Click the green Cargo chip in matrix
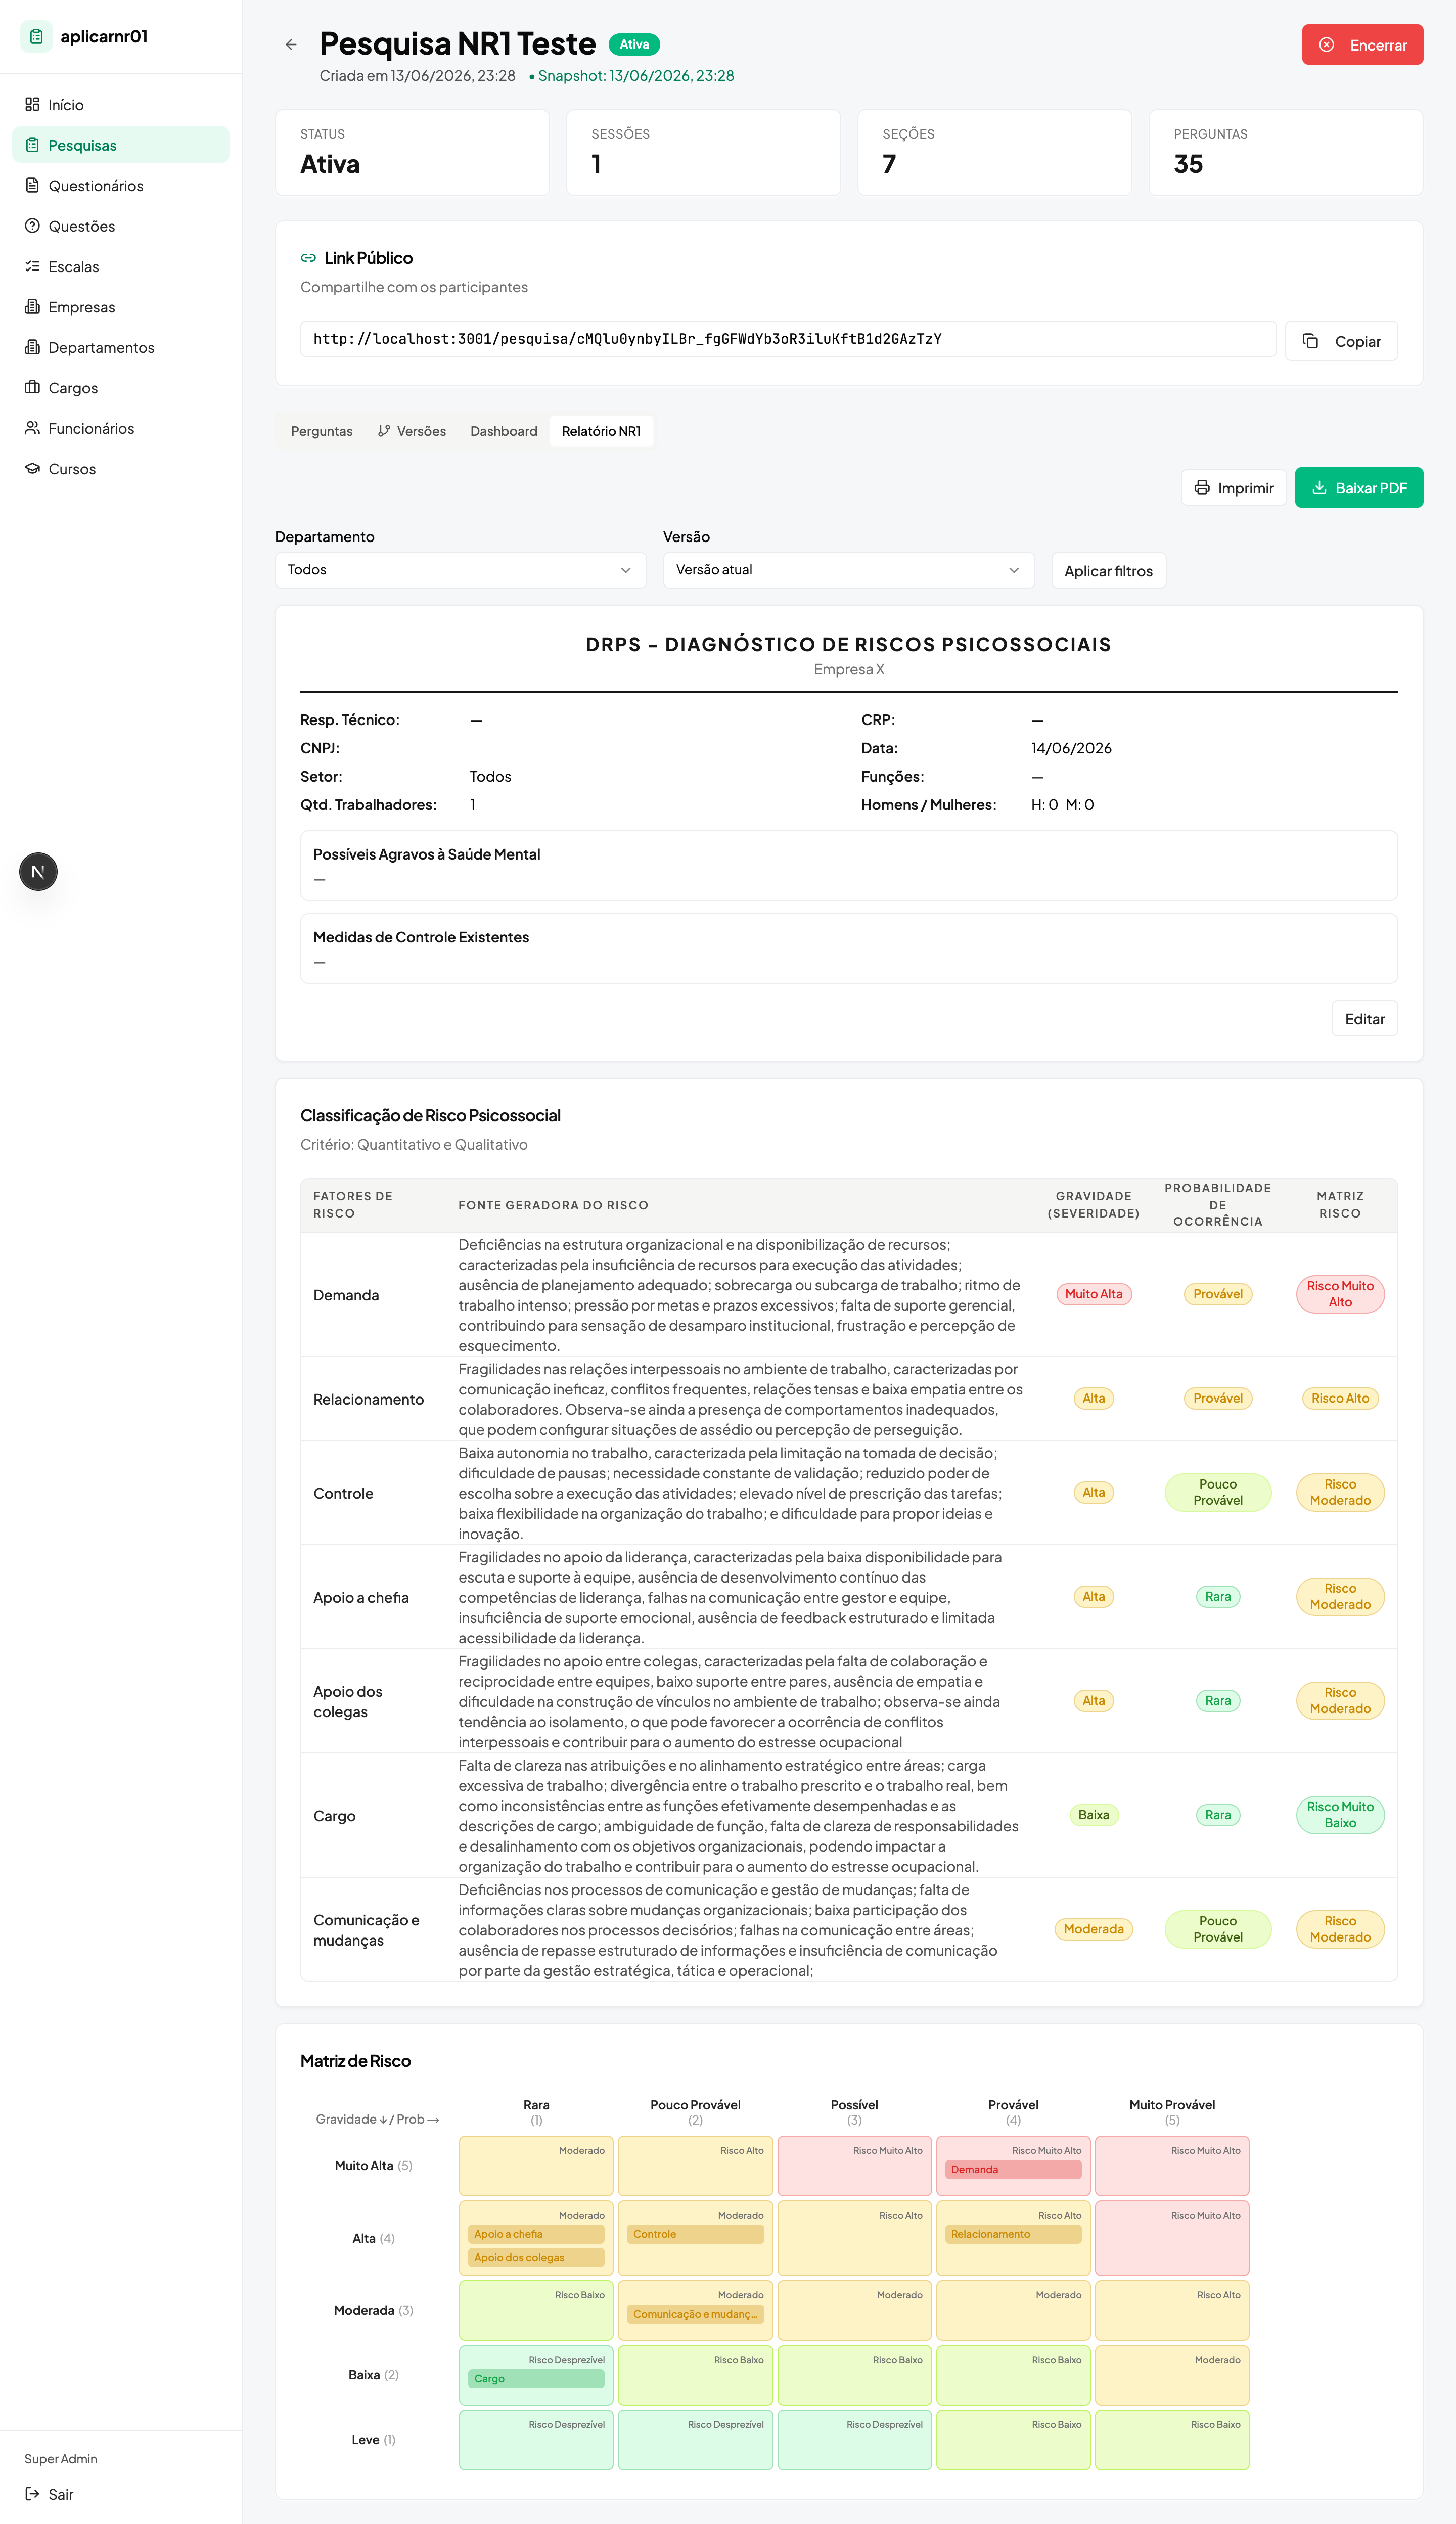 point(536,2379)
